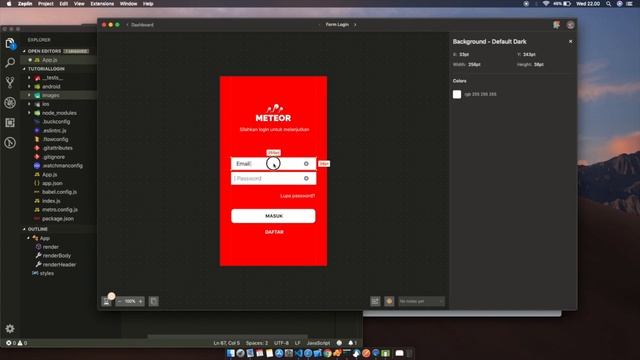640x360 pixels.
Task: Open the Explorer view in VS Code activity bar
Action: [x=10, y=43]
